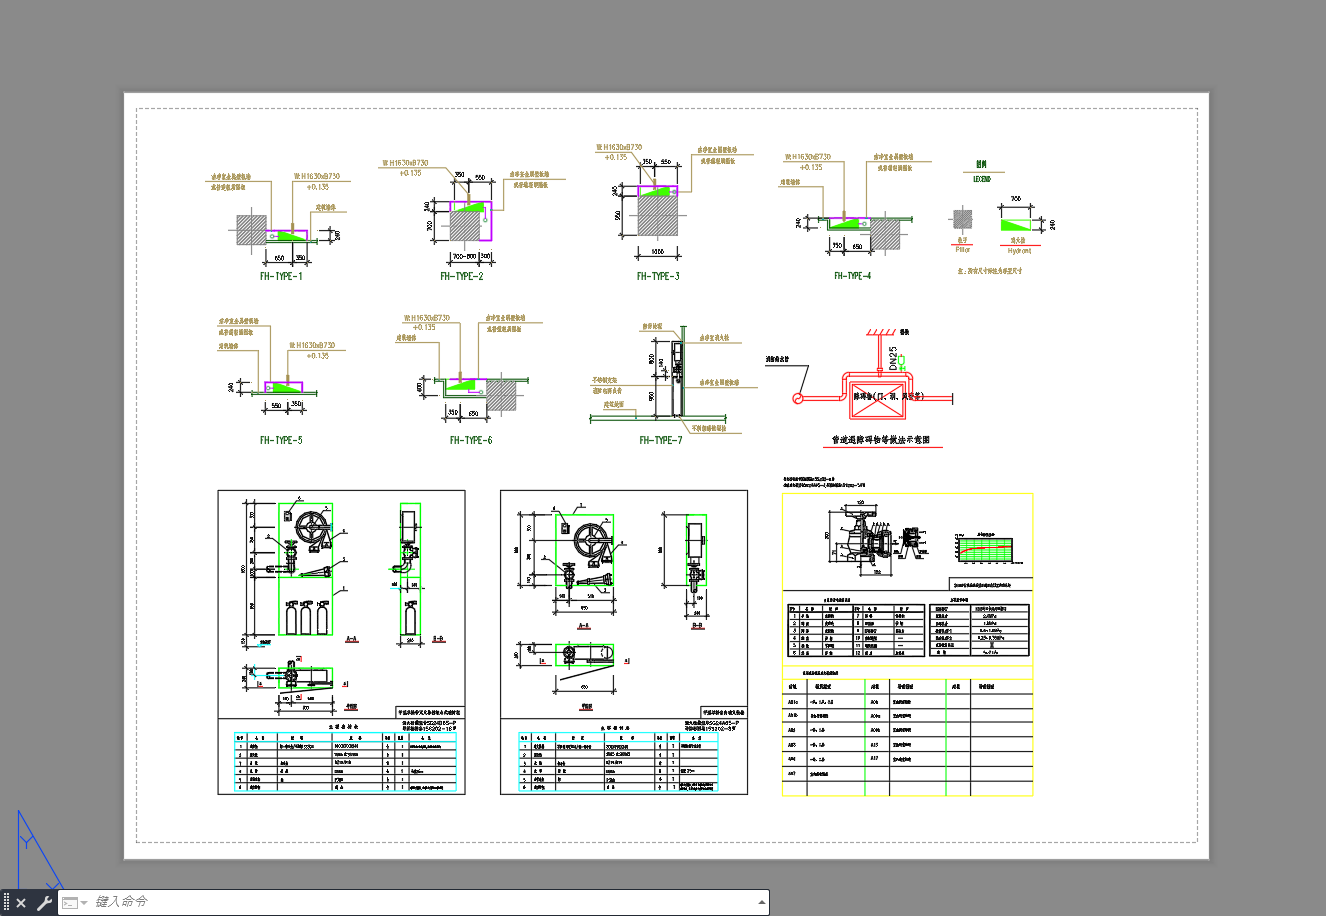The width and height of the screenshot is (1326, 916).
Task: Select the FH-TYPE-7 label
Action: (661, 440)
